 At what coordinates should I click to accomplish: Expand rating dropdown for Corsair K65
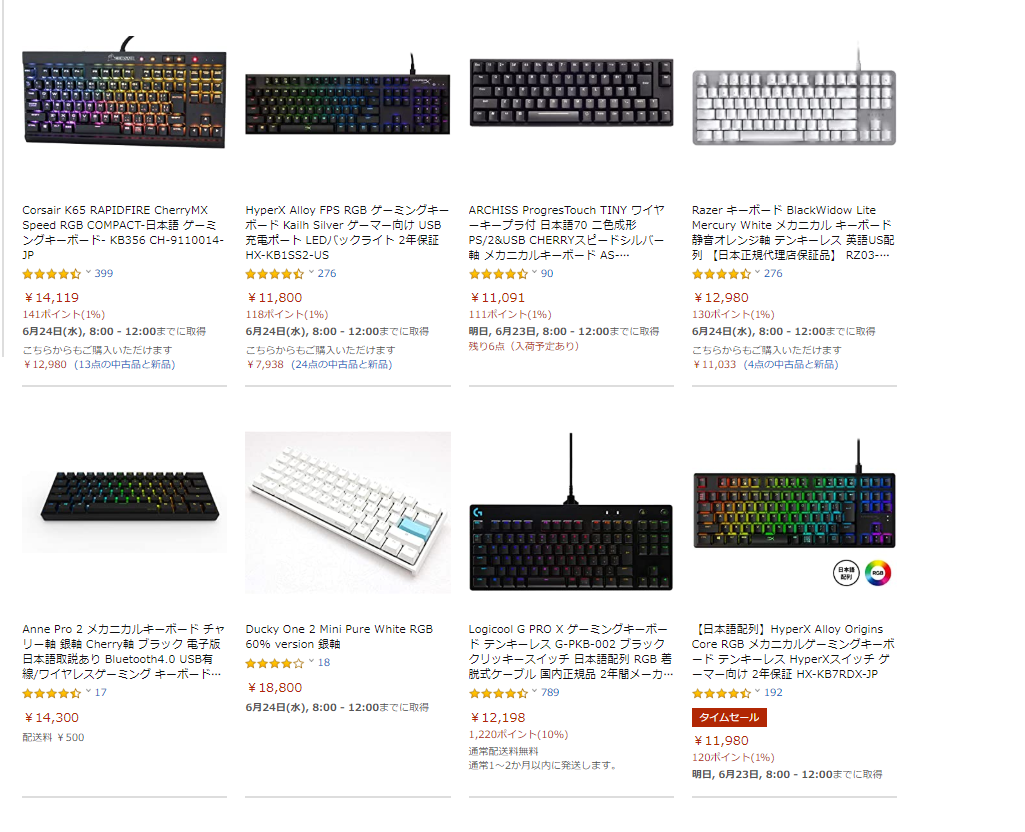click(88, 273)
